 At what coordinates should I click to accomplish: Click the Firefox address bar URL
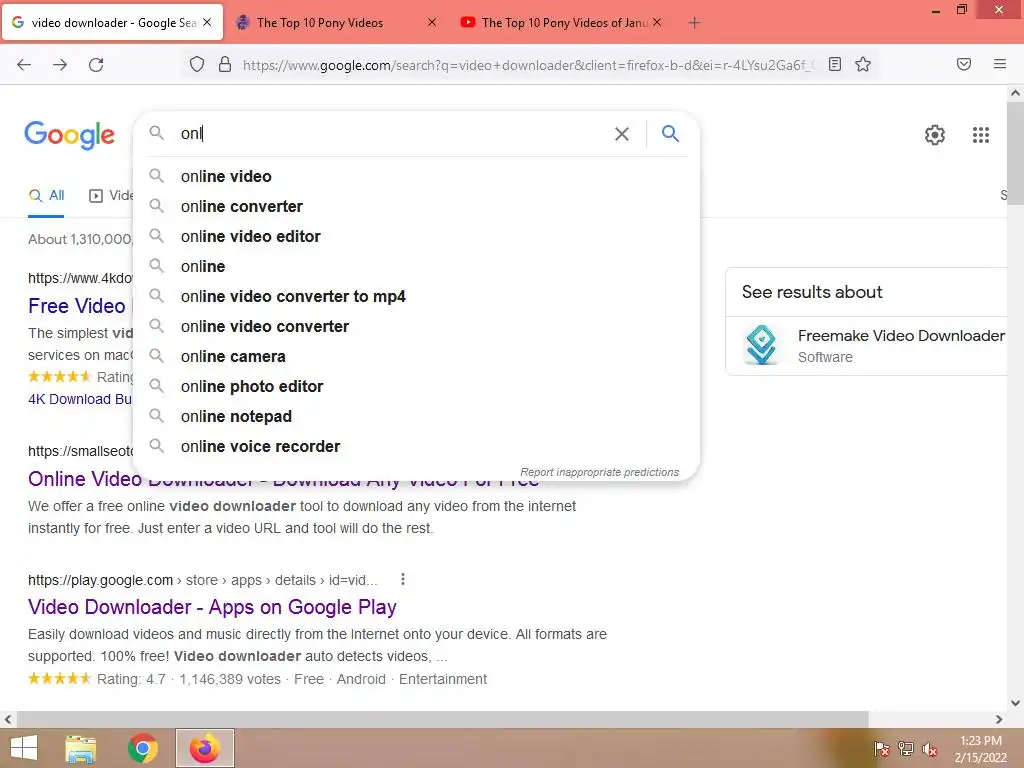[x=528, y=65]
